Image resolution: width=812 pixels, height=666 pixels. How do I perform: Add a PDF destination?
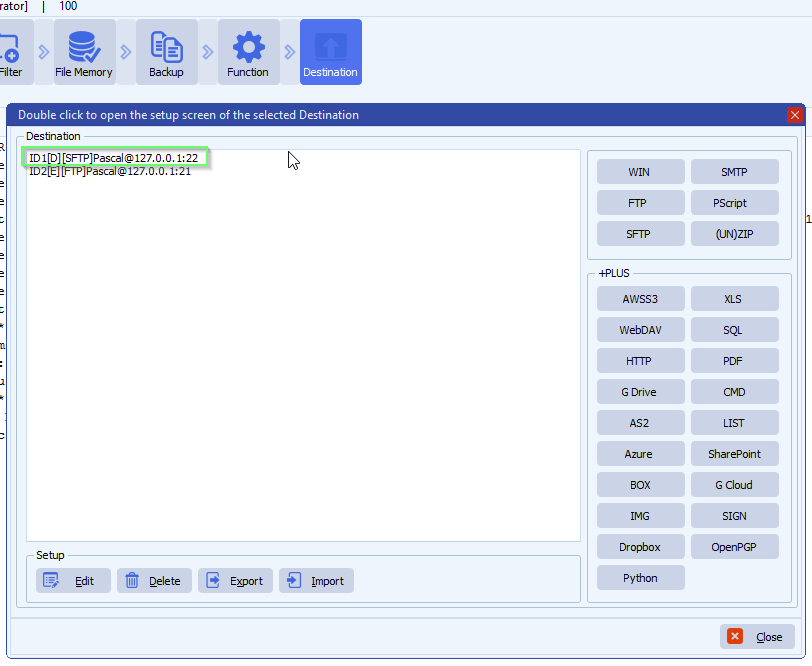[x=734, y=361]
